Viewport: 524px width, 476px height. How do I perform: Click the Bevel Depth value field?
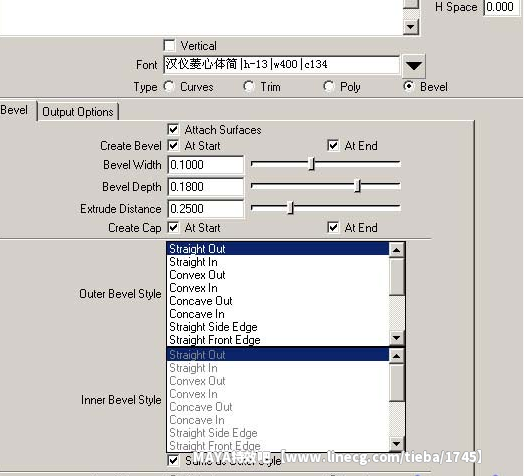coord(206,187)
